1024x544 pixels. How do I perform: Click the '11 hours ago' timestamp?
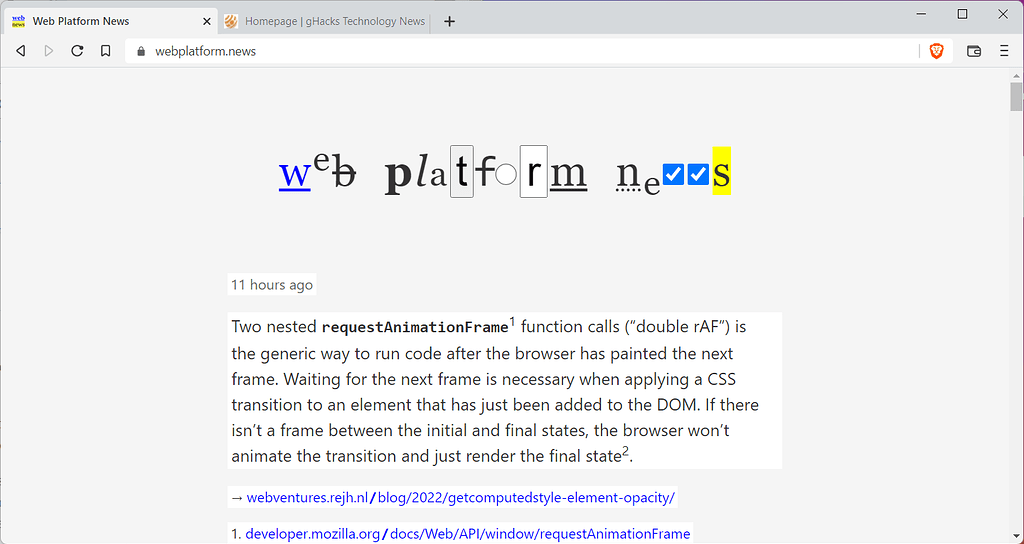tap(272, 285)
